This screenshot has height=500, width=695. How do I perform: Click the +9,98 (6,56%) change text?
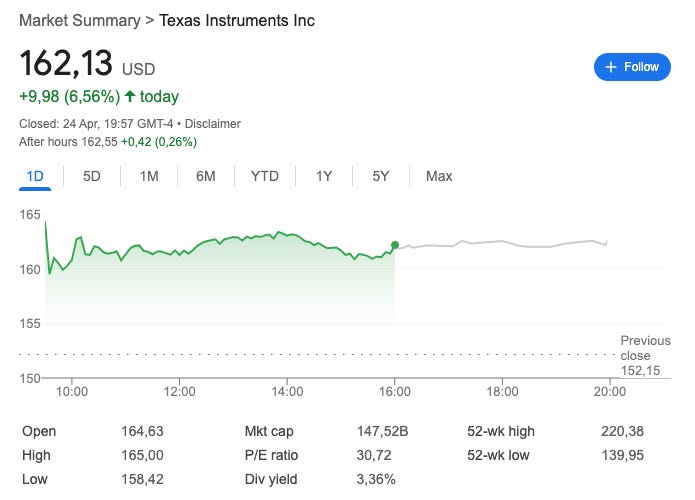click(x=70, y=96)
